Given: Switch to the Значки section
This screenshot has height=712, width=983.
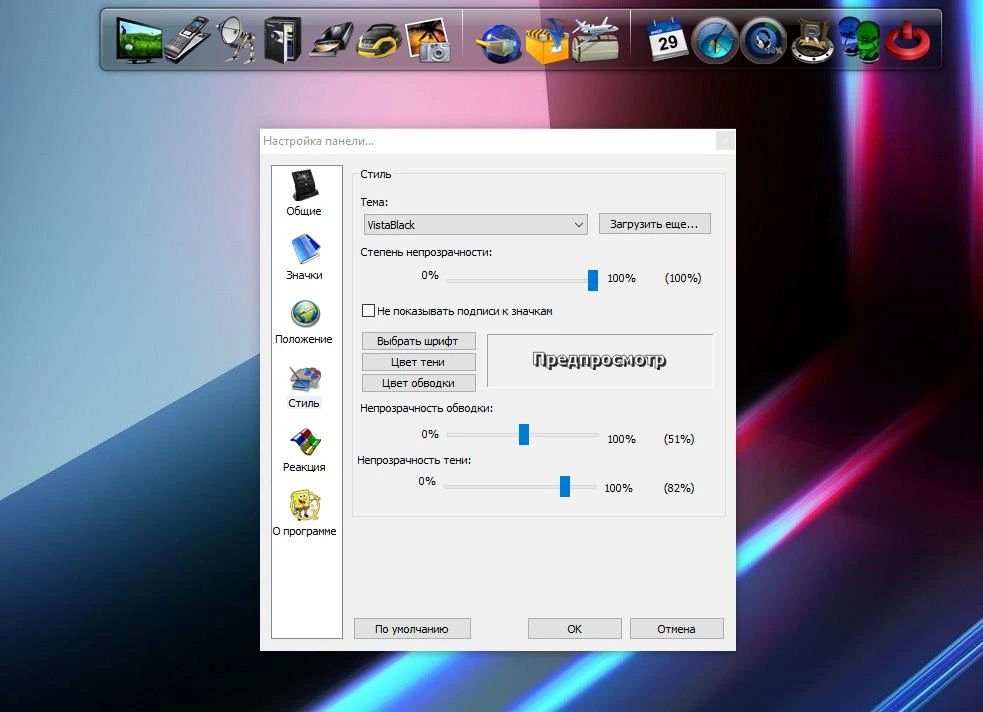Looking at the screenshot, I should coord(304,257).
